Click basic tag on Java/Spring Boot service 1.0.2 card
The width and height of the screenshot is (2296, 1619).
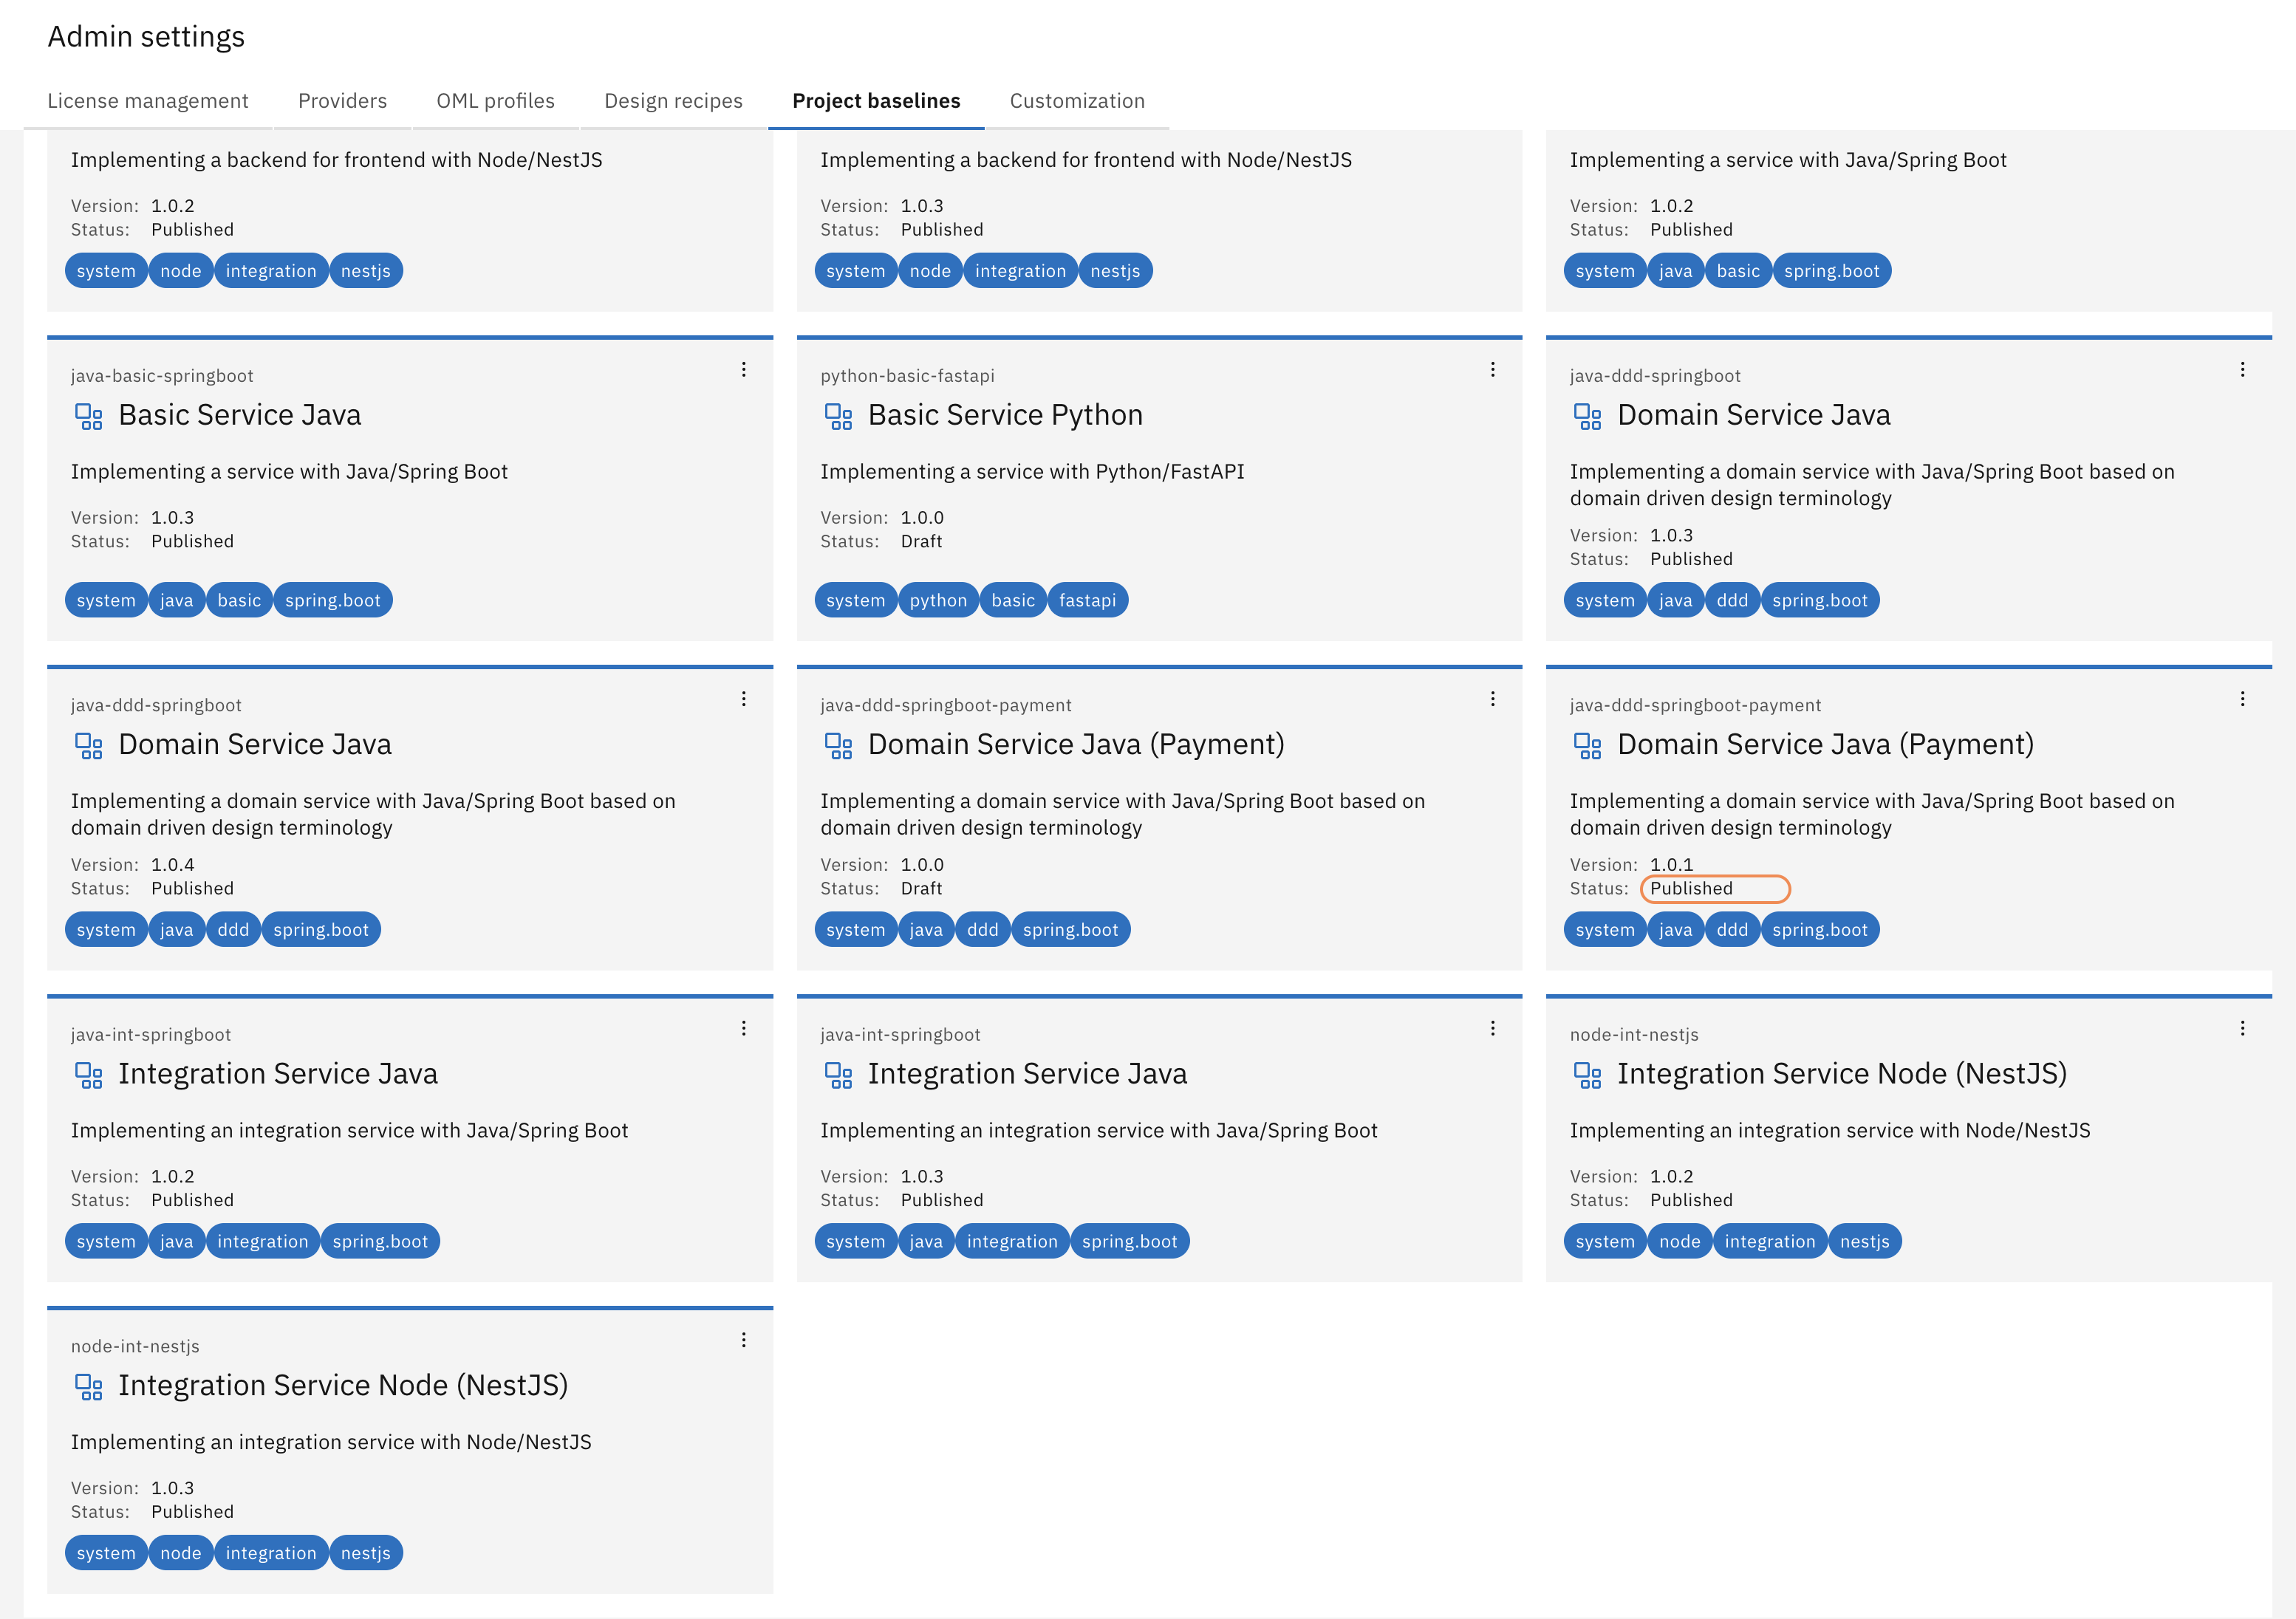click(x=1738, y=271)
